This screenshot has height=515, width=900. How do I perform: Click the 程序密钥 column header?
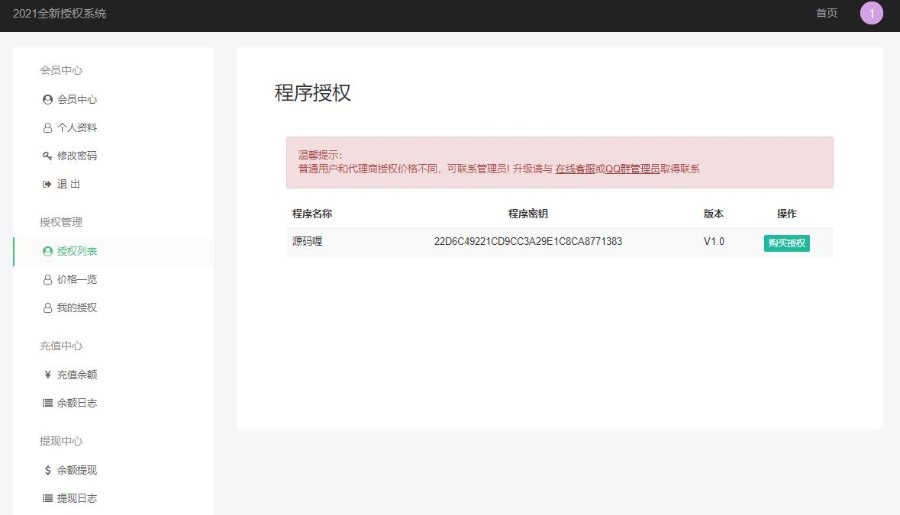[528, 214]
